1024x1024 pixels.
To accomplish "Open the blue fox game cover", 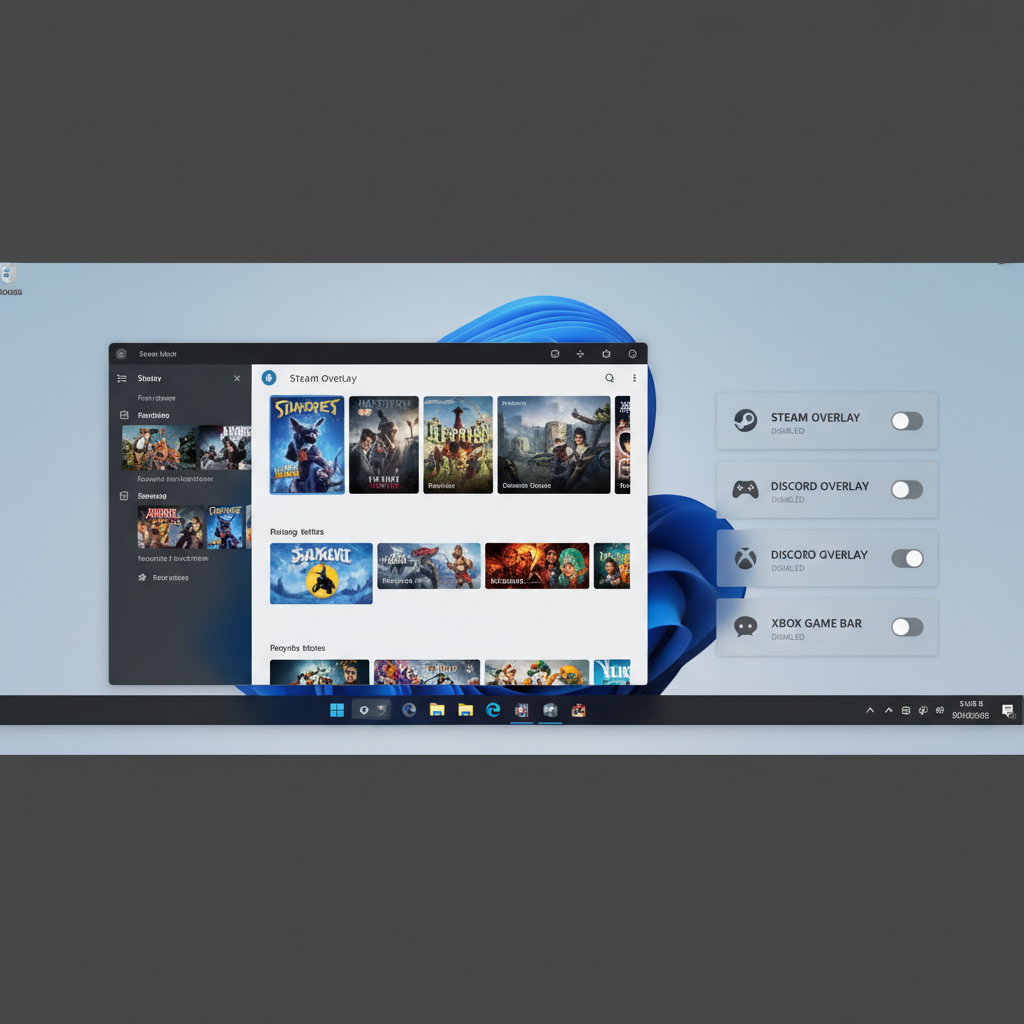I will point(307,445).
